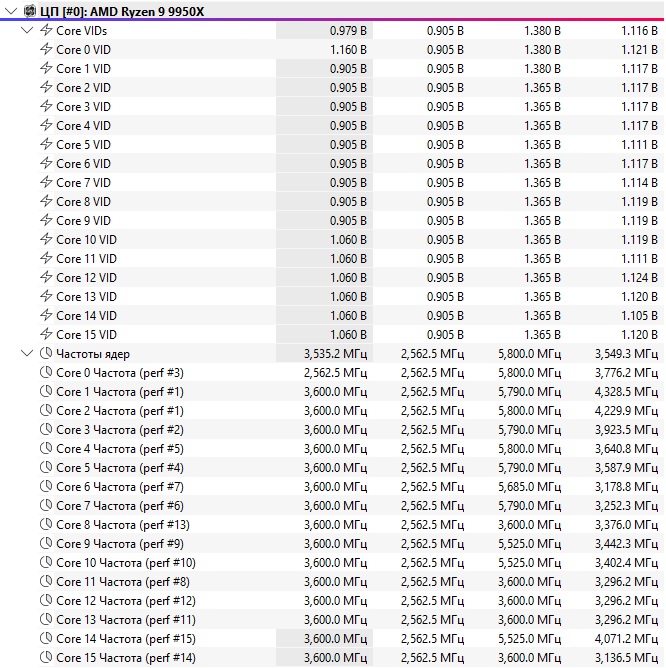
Task: Click clock icon beside Core 0 Частота
Action: pyautogui.click(x=46, y=372)
